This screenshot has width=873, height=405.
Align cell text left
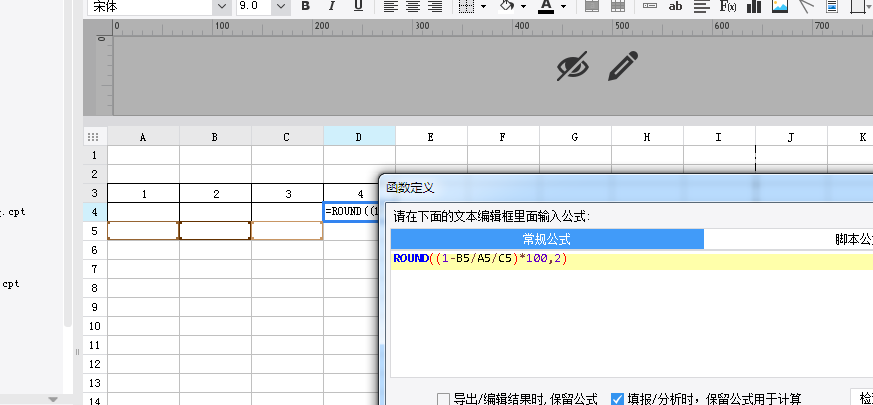(391, 6)
